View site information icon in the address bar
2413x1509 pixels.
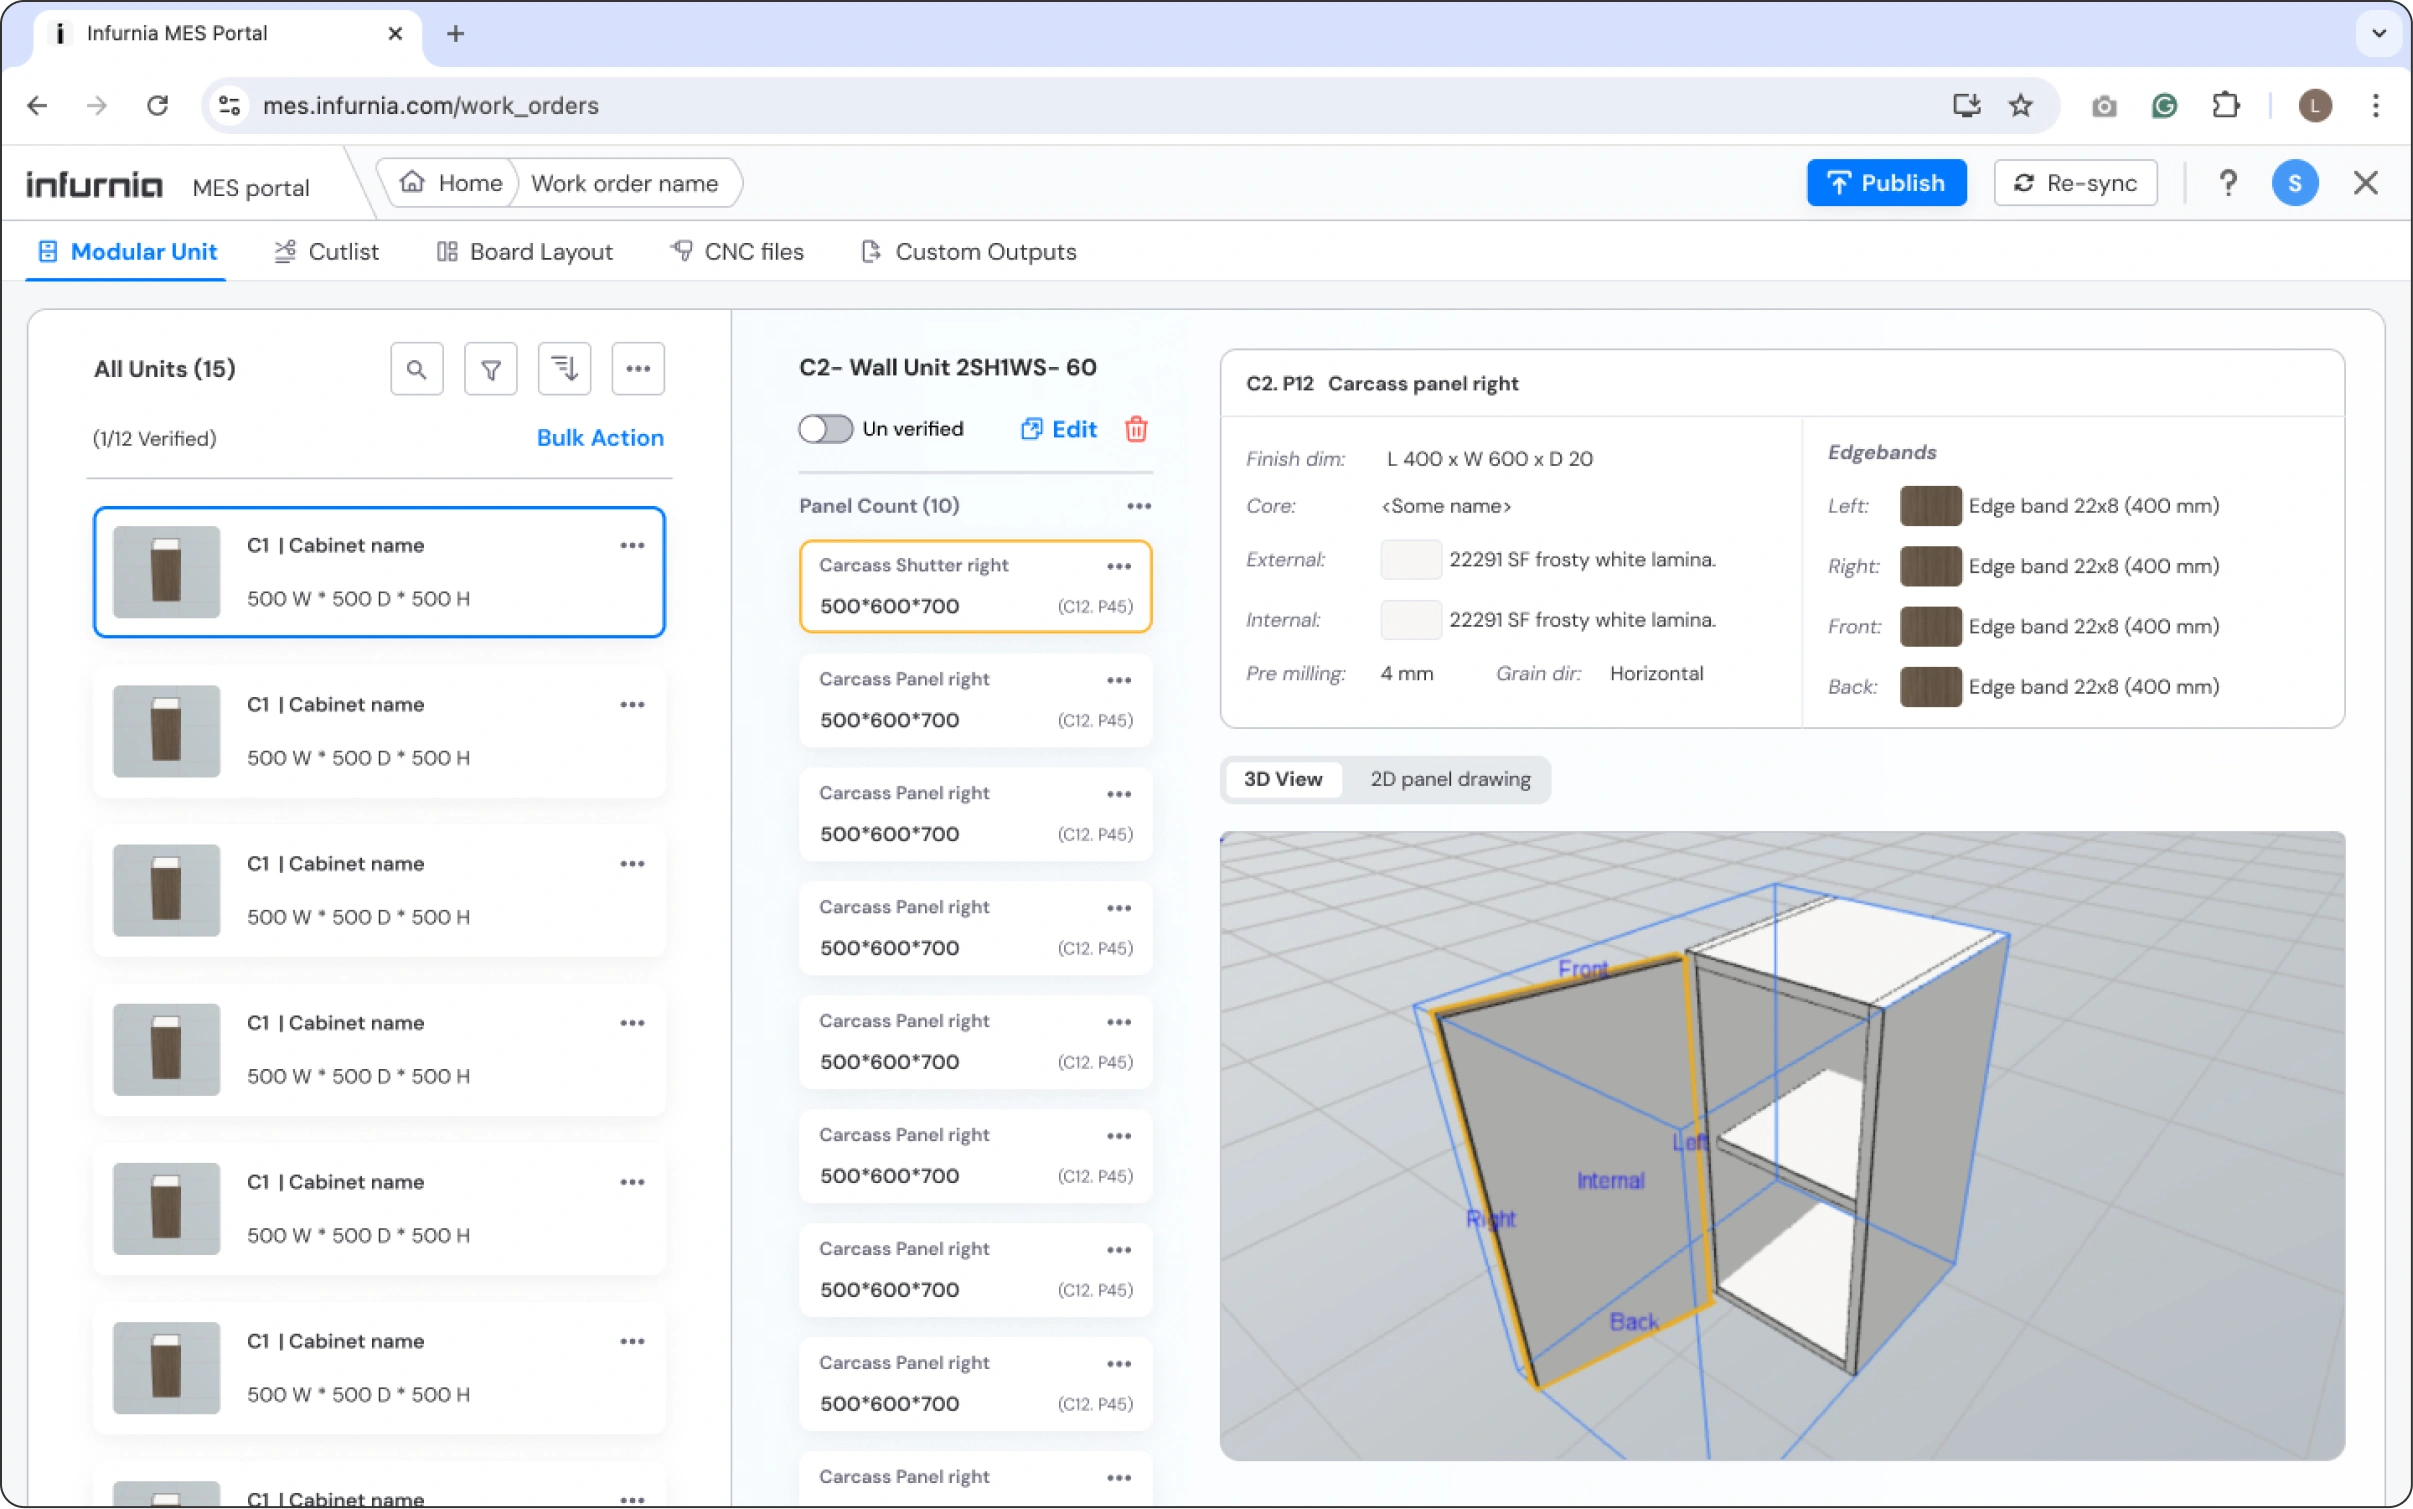(x=229, y=105)
